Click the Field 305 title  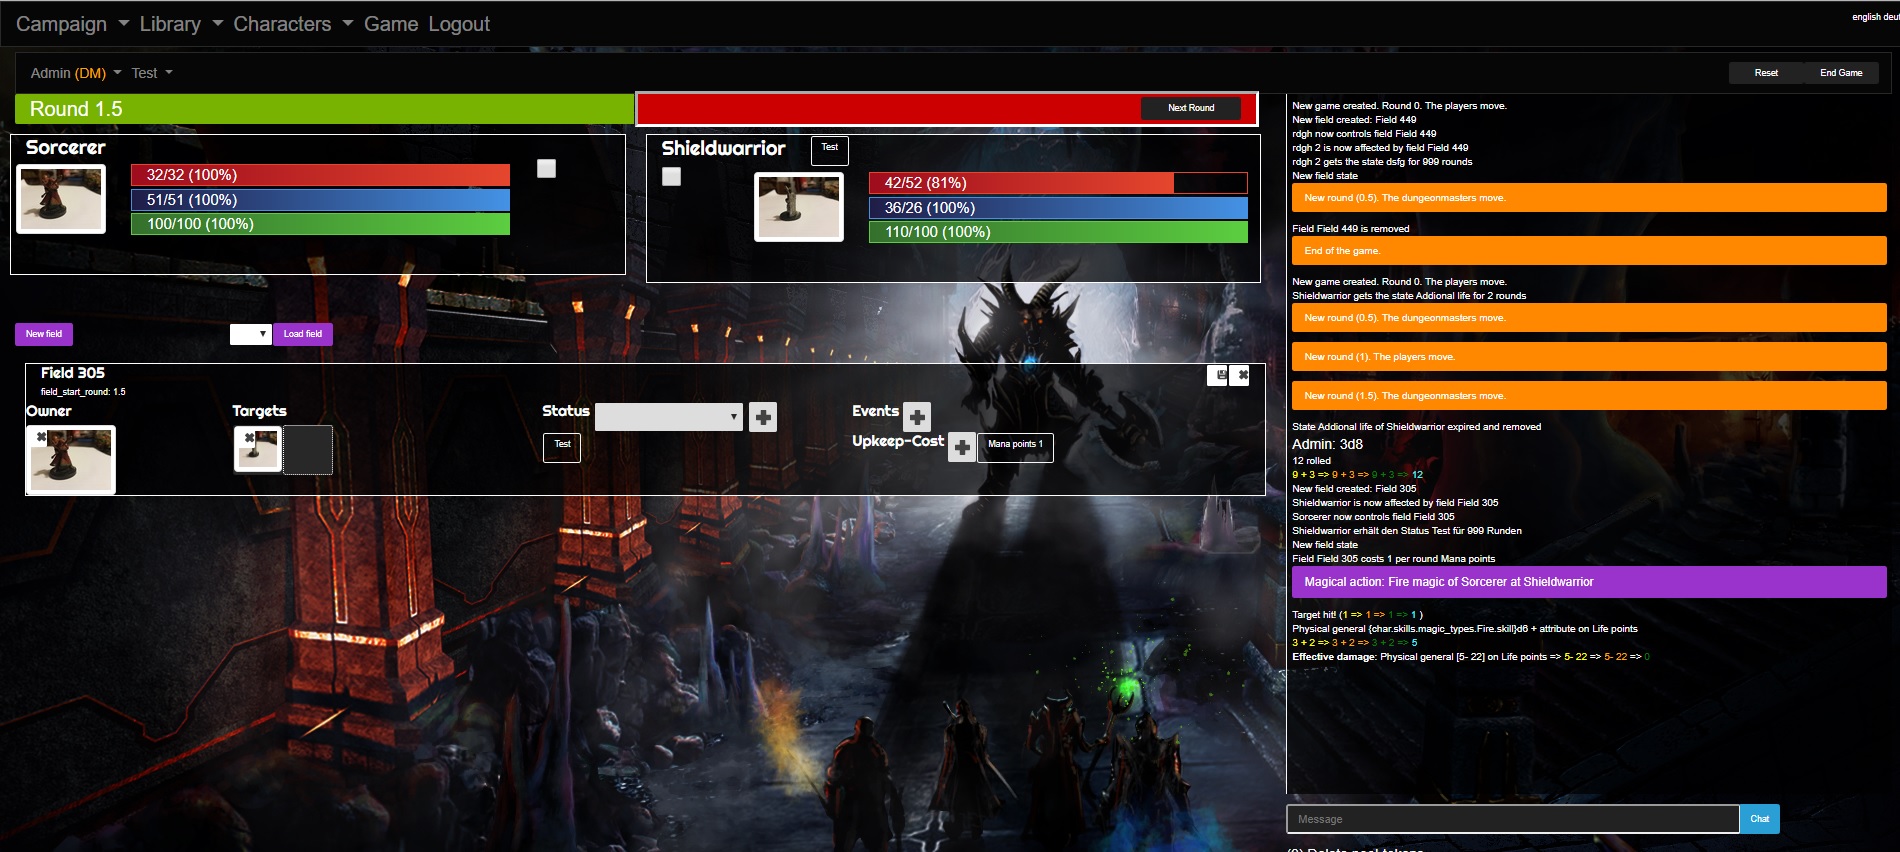coord(73,373)
